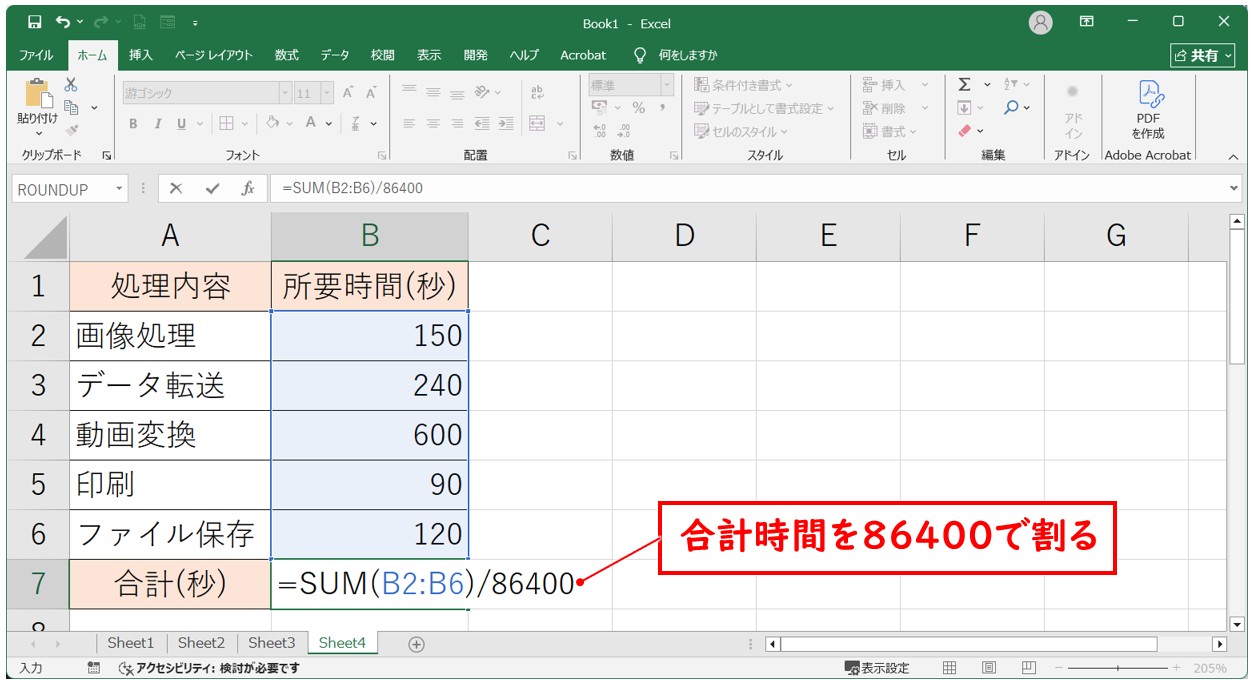Cut selection with the scissors icon
Screen dimensions: 1254x686
pos(71,85)
